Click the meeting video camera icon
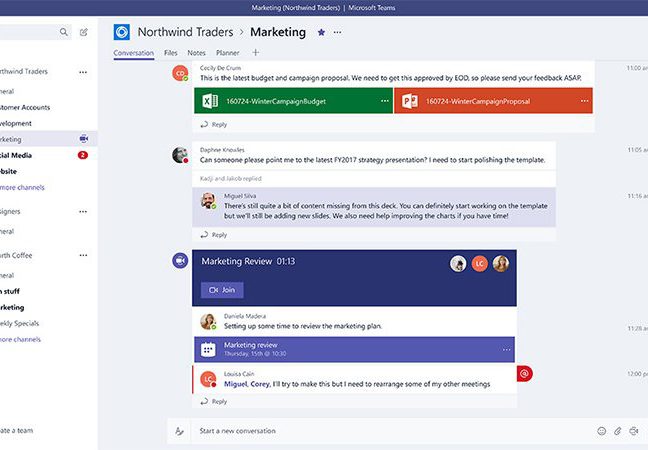 [180, 261]
